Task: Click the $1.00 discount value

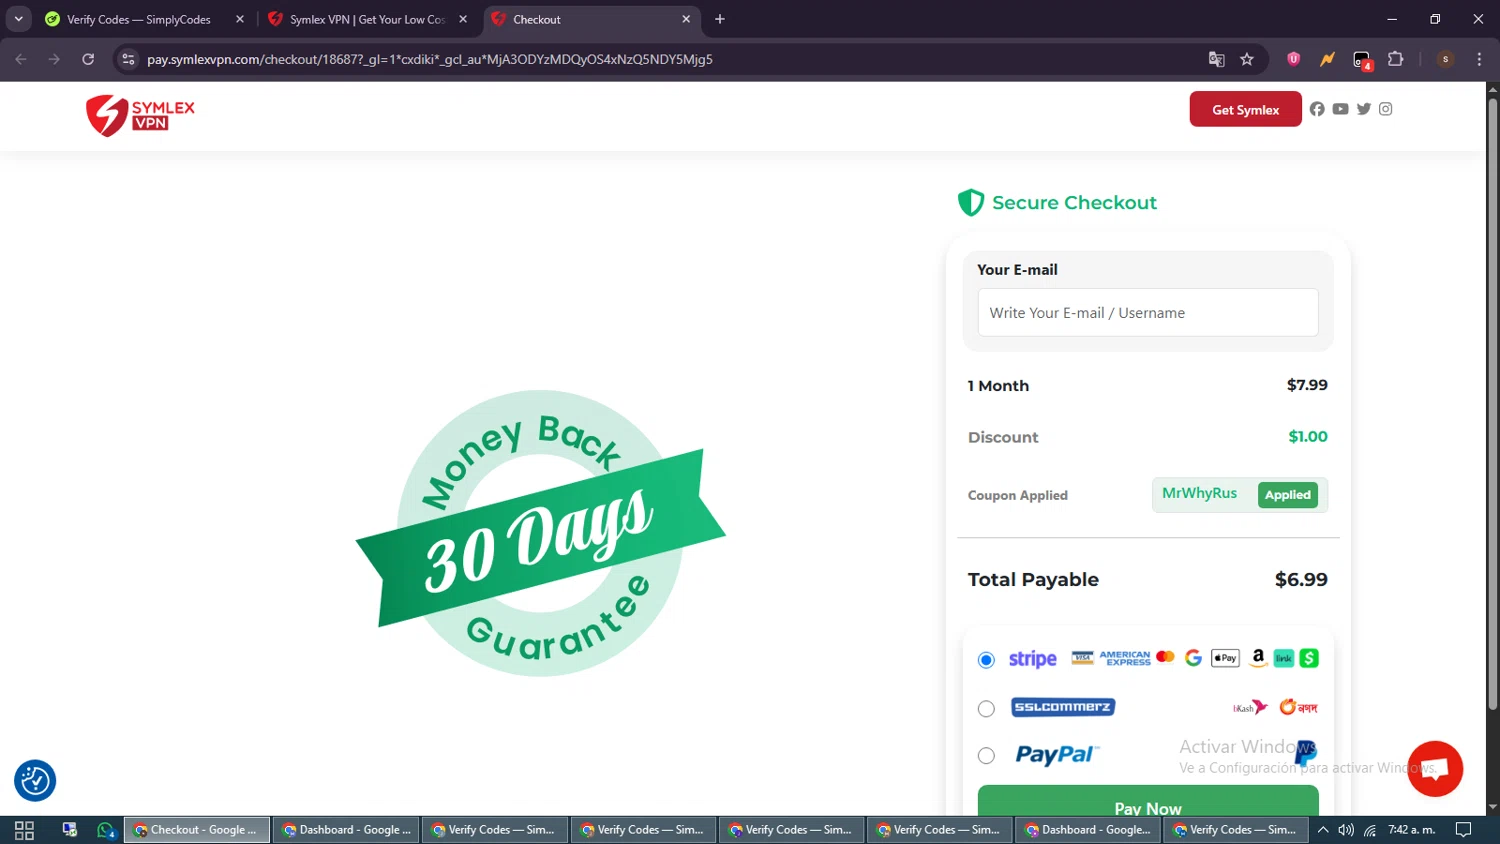Action: point(1308,437)
